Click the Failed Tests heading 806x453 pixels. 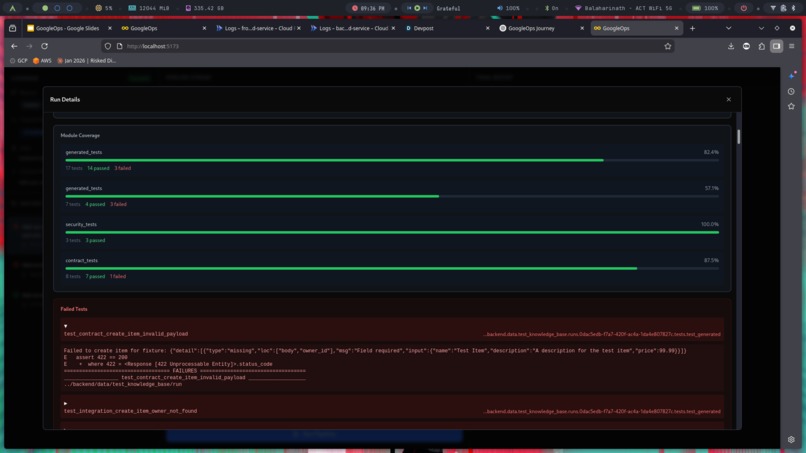pos(74,309)
